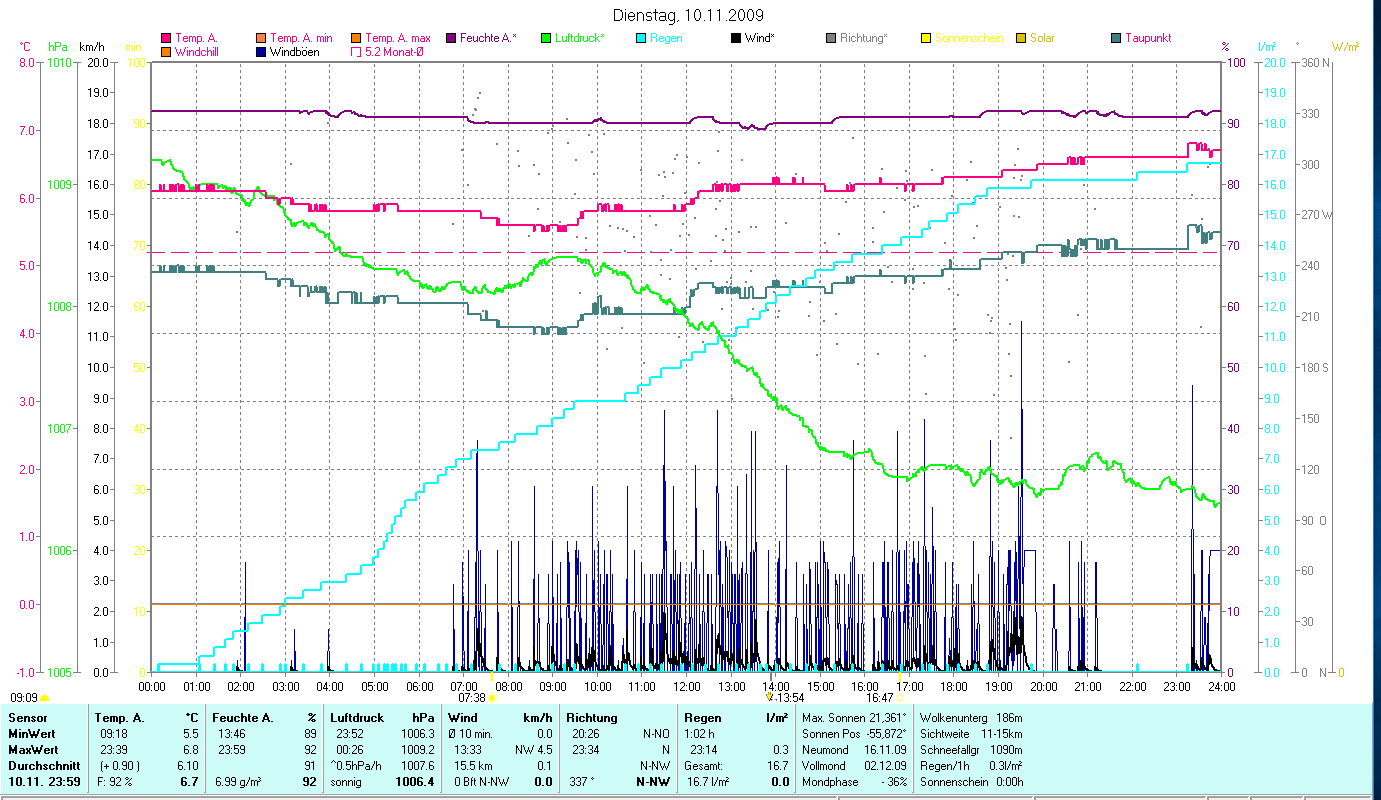This screenshot has width=1381, height=800.
Task: Select the chart title 'Dienstag, 10.11.2009'
Action: pyautogui.click(x=687, y=15)
